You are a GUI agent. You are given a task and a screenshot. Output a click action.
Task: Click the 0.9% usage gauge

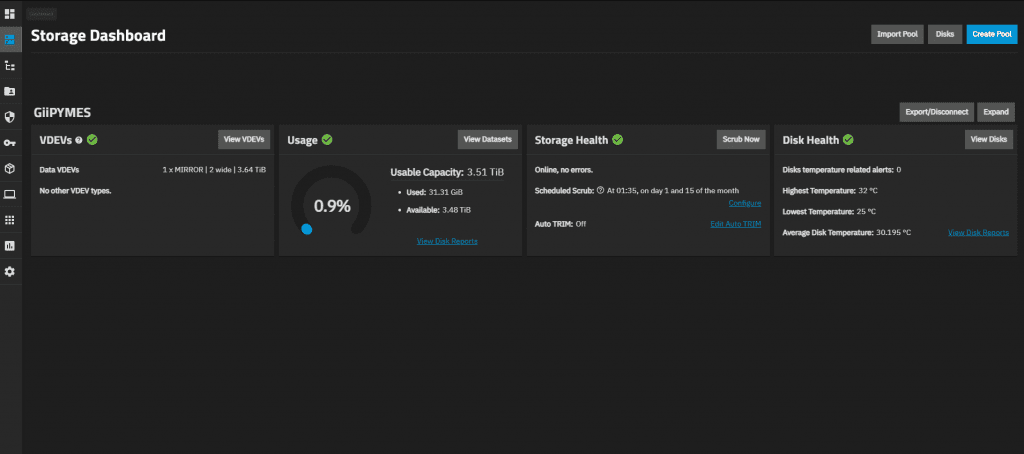[332, 206]
